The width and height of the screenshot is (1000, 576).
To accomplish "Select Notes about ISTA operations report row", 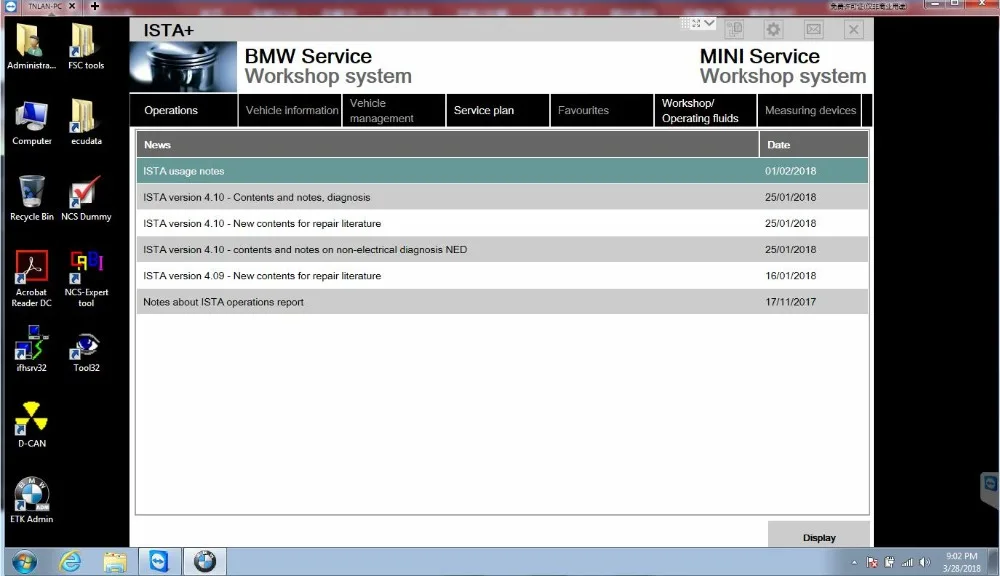I will tap(502, 302).
